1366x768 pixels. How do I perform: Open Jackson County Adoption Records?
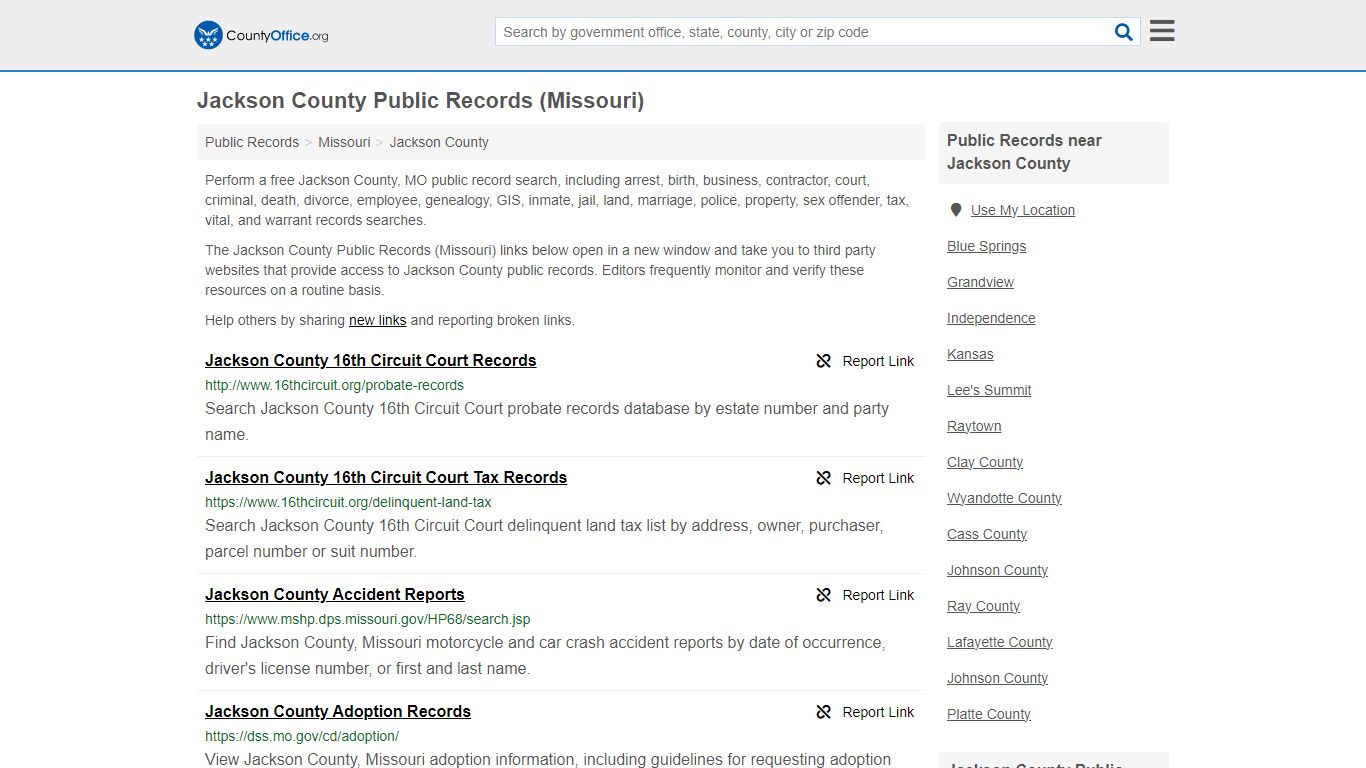pos(338,712)
